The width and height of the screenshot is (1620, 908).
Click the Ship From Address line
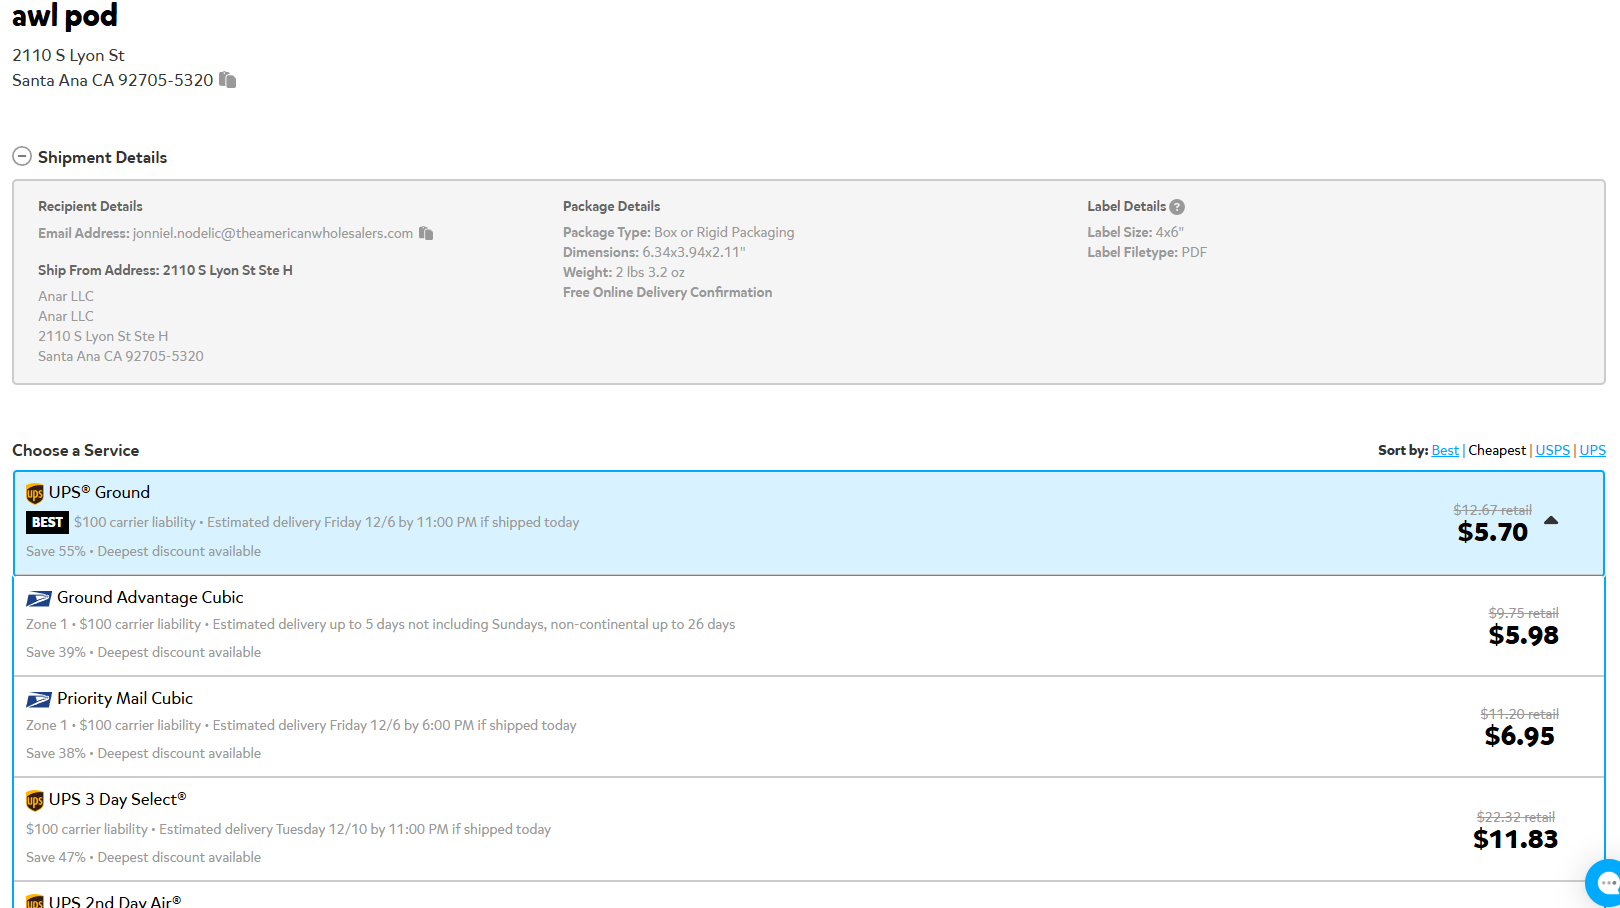(x=165, y=270)
